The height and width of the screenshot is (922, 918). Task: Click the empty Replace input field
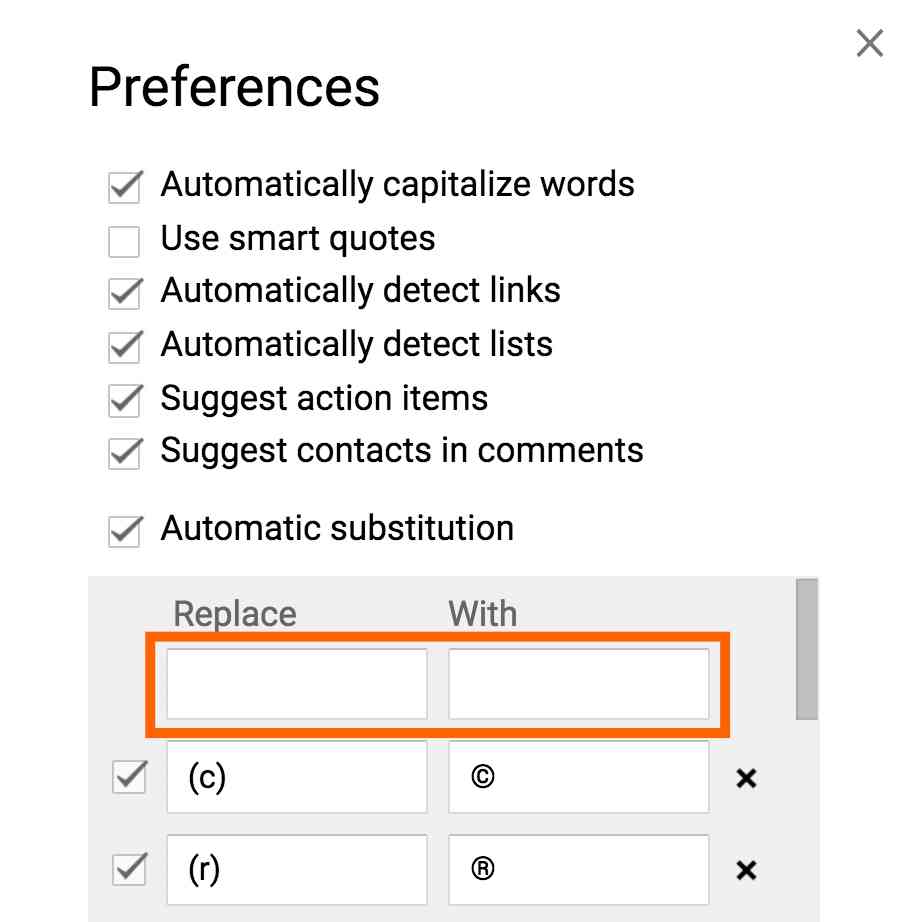coord(296,684)
